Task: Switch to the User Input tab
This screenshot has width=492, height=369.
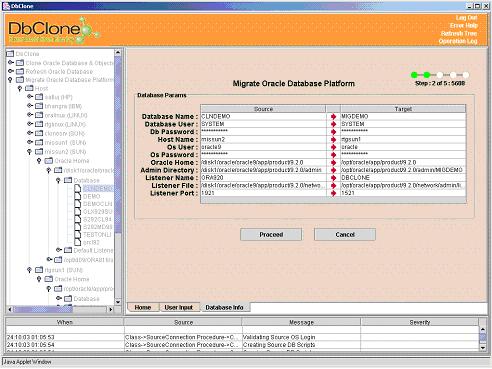Action: 179,307
